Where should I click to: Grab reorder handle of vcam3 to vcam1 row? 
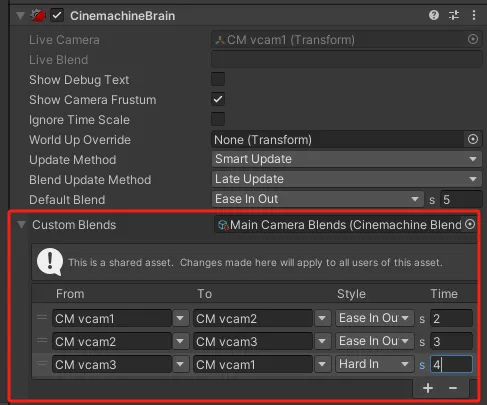[x=42, y=363]
